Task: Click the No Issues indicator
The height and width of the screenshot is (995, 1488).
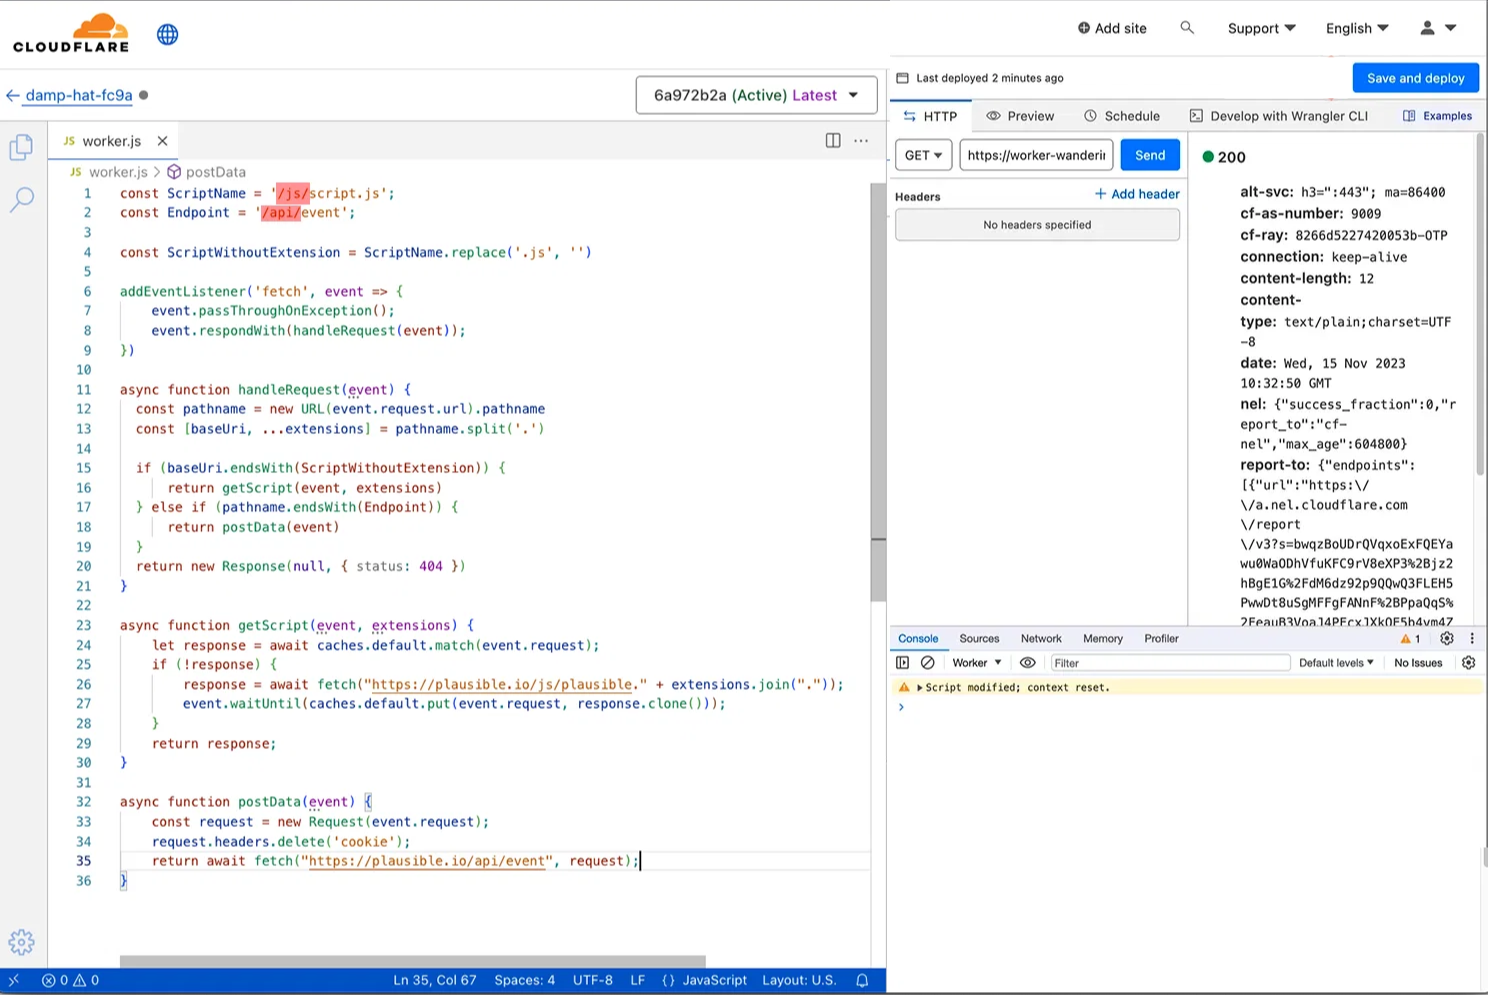Action: tap(1418, 663)
